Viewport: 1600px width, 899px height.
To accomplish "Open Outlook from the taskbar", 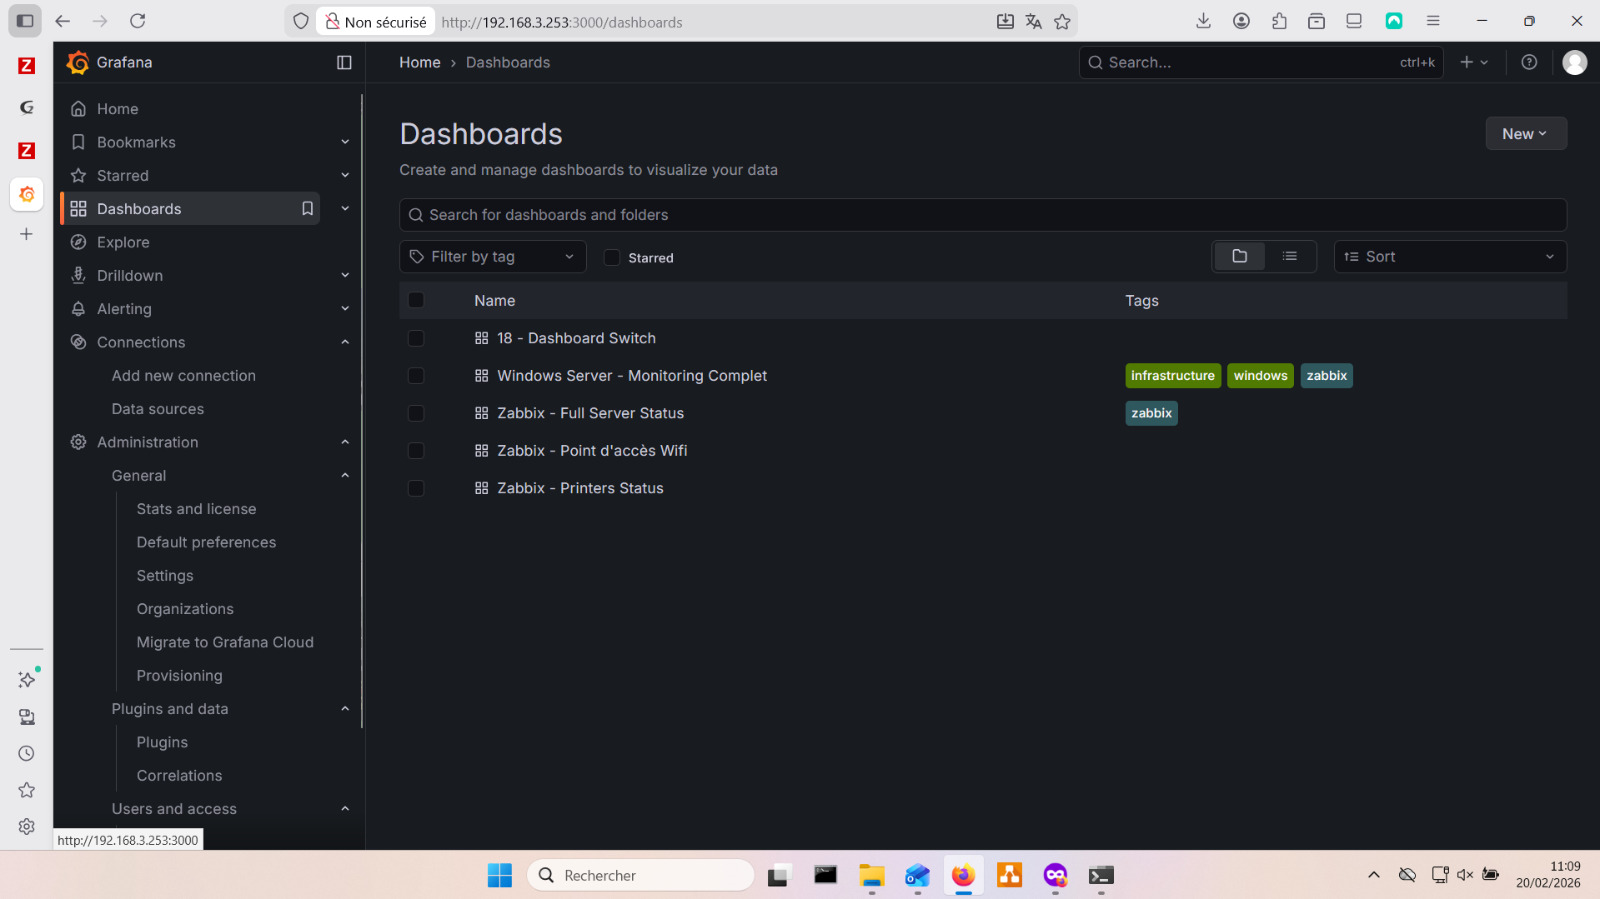I will 917,876.
